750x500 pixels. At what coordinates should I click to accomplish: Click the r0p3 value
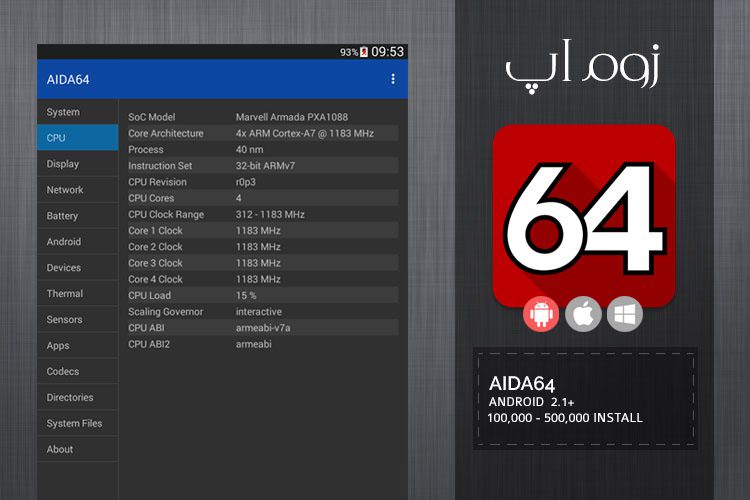tap(245, 182)
